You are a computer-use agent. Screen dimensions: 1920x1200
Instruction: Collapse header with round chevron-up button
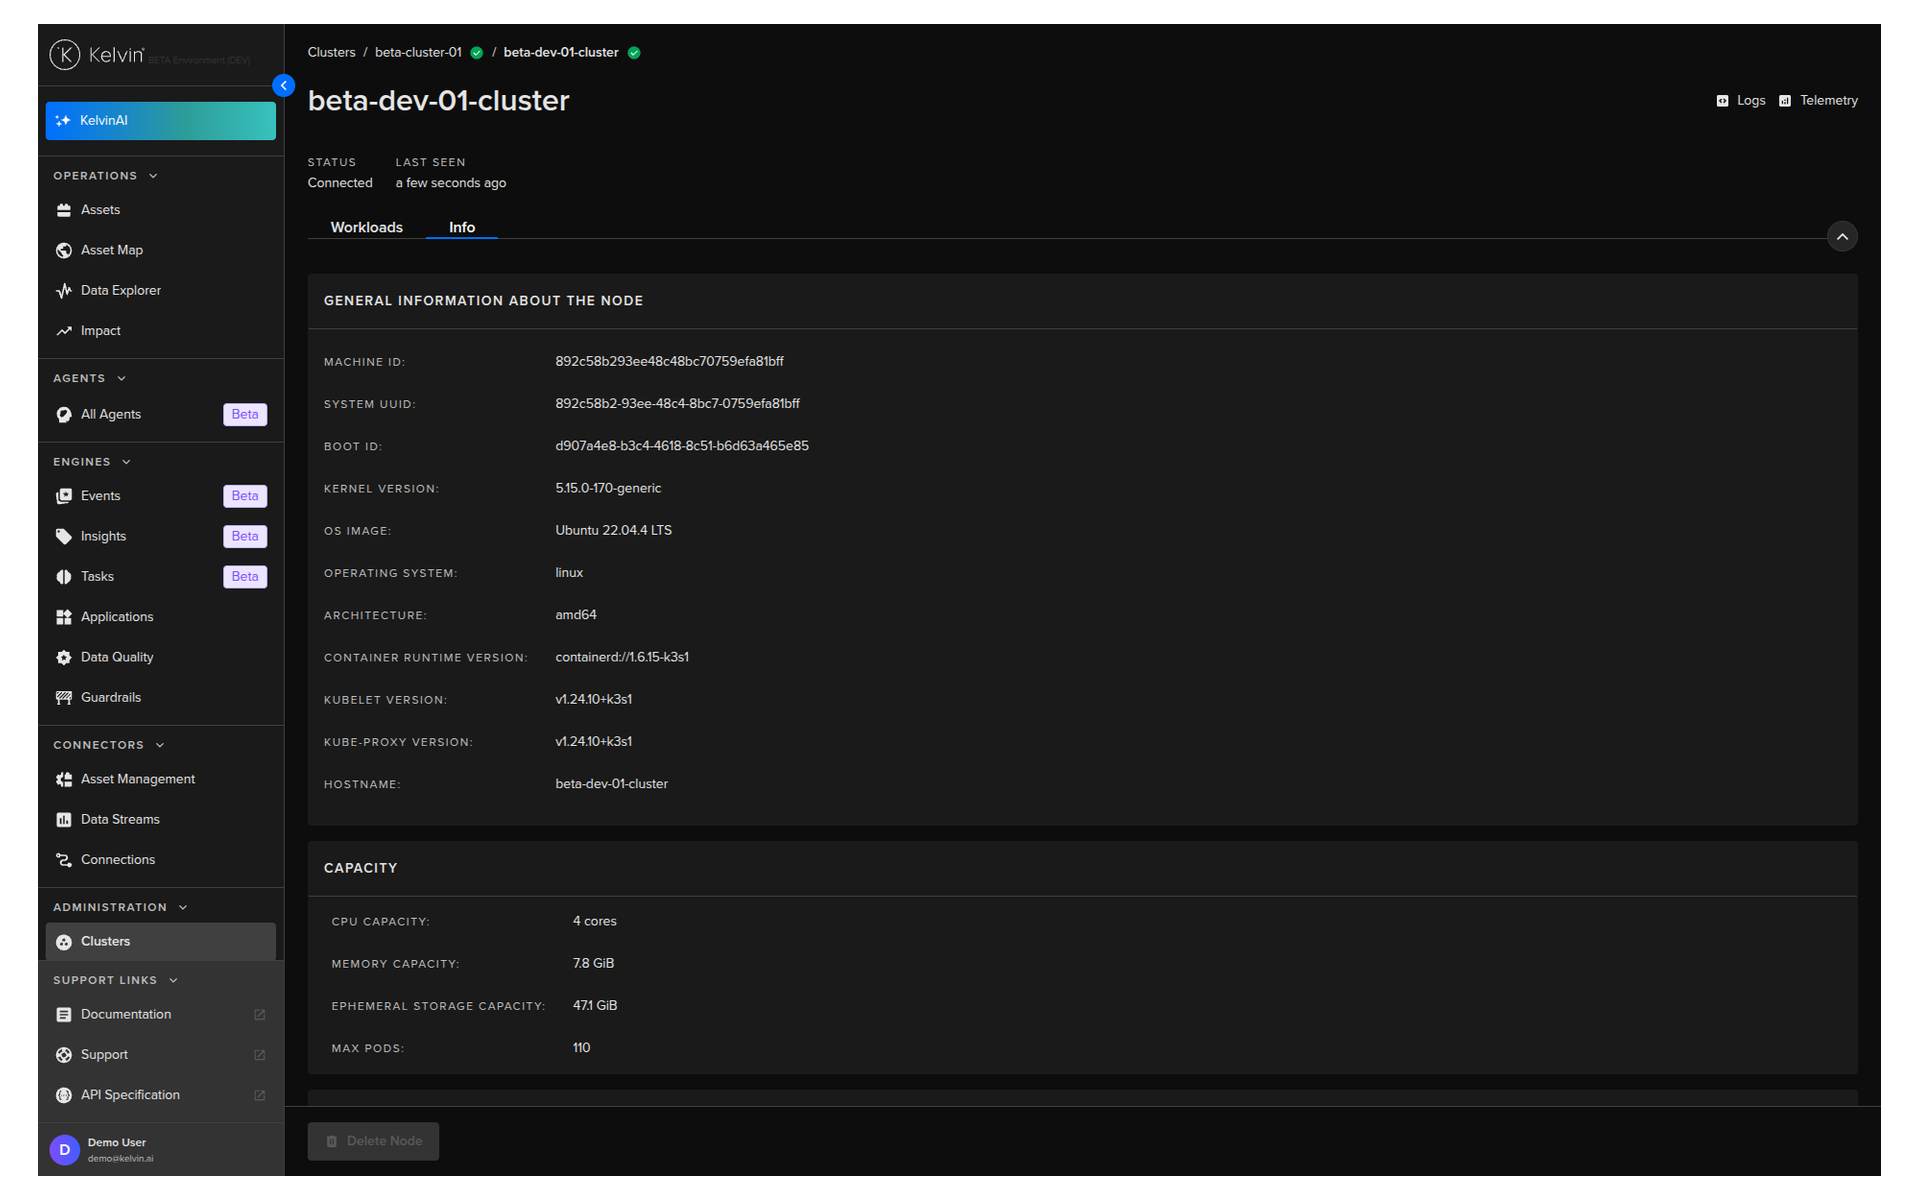[1842, 237]
